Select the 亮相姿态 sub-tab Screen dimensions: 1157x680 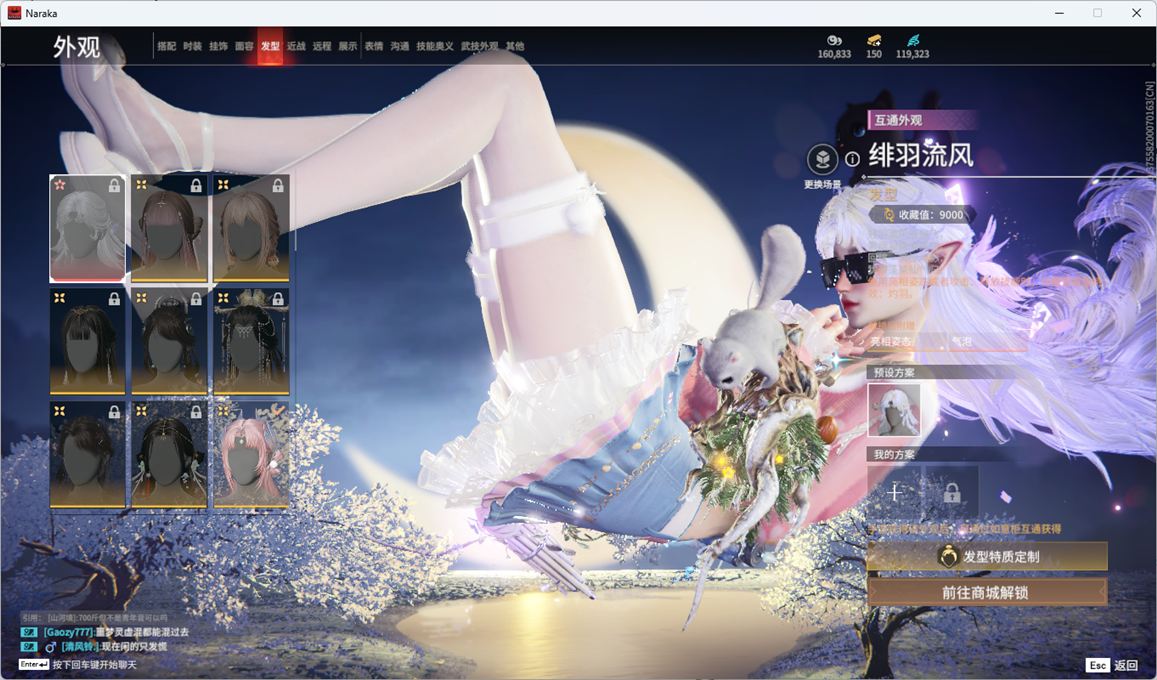click(891, 341)
